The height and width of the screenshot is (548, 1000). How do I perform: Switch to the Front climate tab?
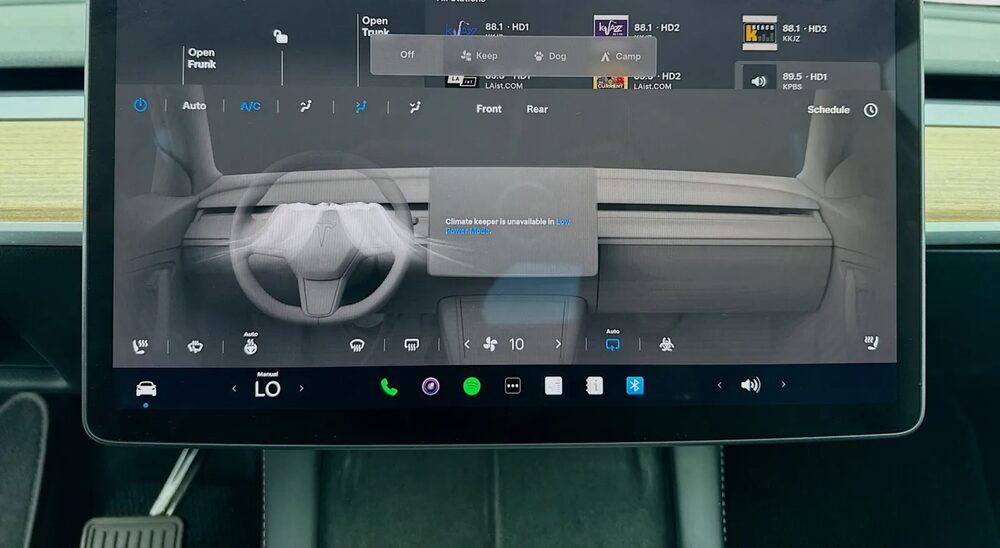tap(489, 109)
